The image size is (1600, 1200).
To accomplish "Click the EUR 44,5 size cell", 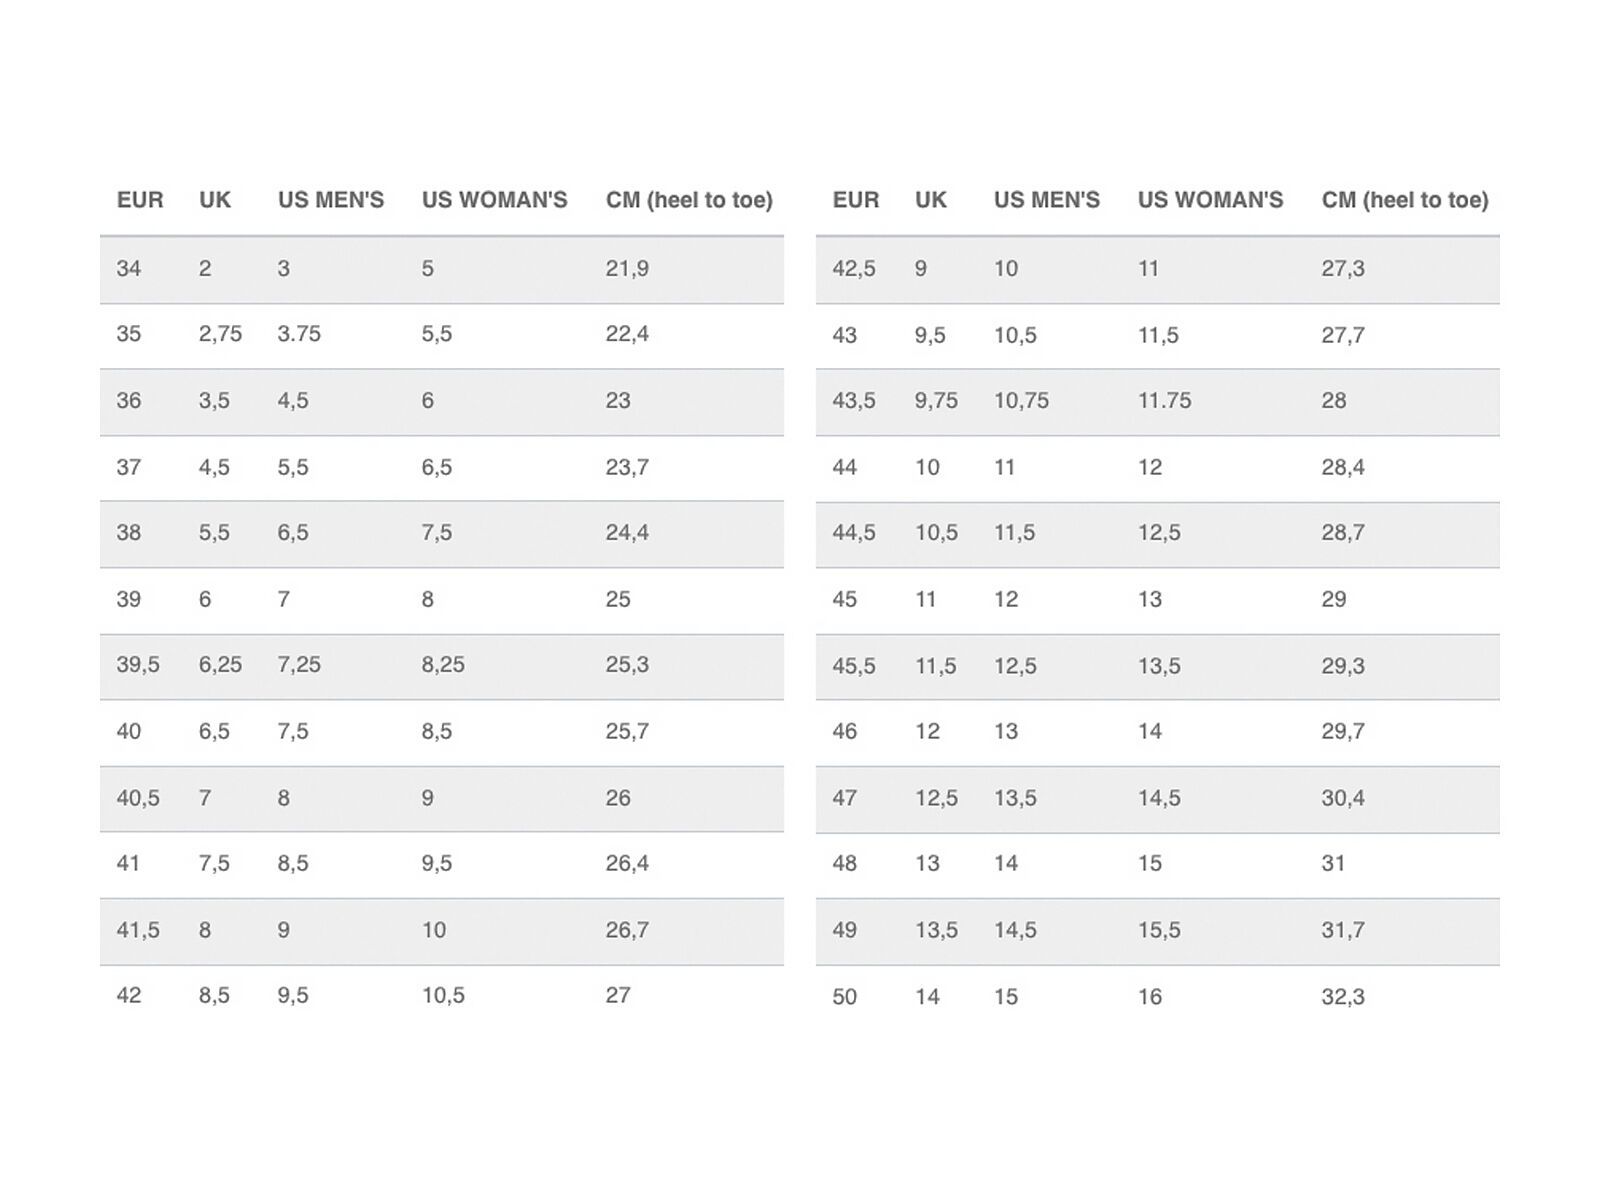I will pyautogui.click(x=854, y=533).
